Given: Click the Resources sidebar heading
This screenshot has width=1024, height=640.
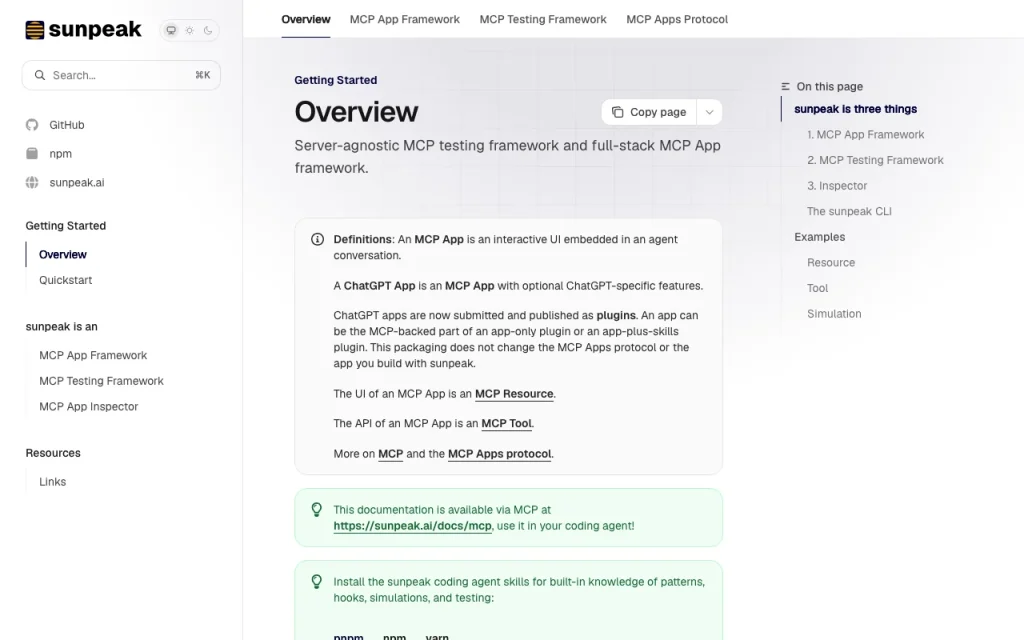Looking at the screenshot, I should tap(53, 453).
